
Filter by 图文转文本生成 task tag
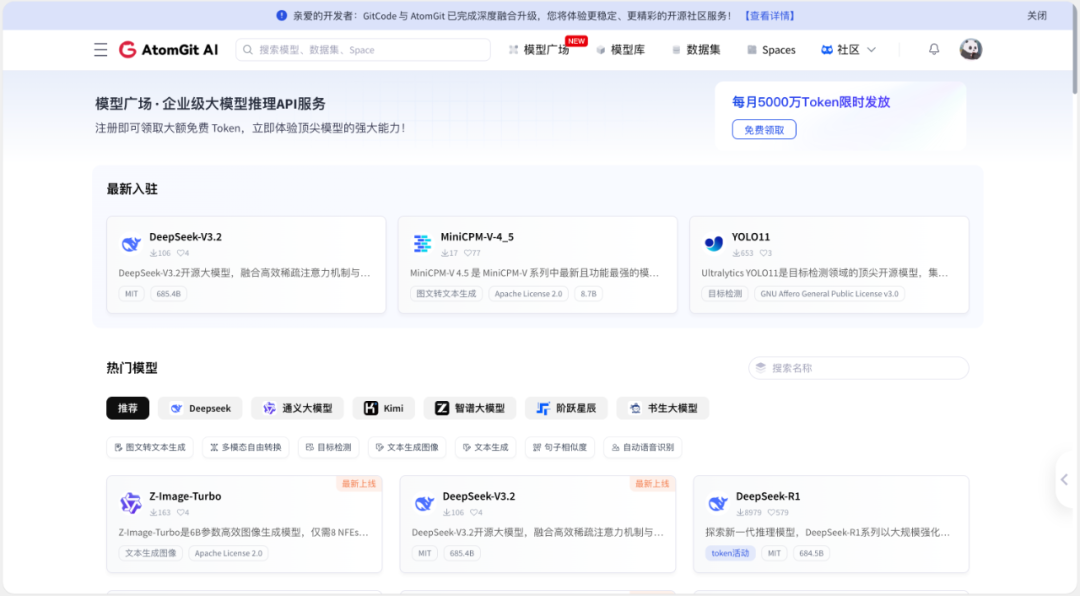click(x=149, y=447)
